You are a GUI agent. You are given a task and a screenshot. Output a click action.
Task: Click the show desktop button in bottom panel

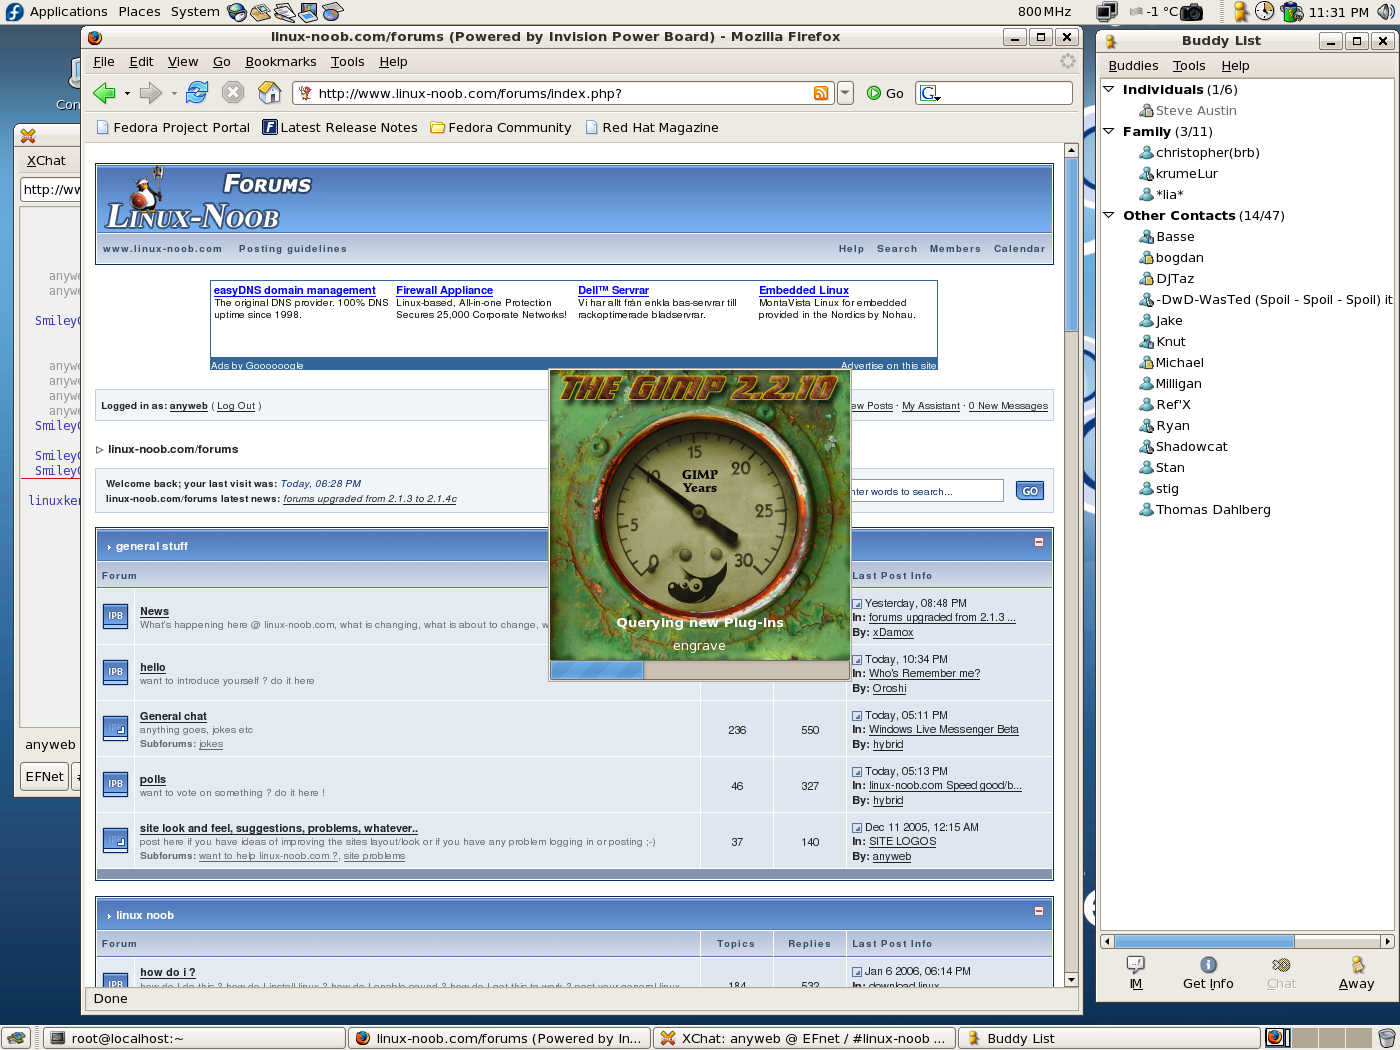tap(17, 1038)
